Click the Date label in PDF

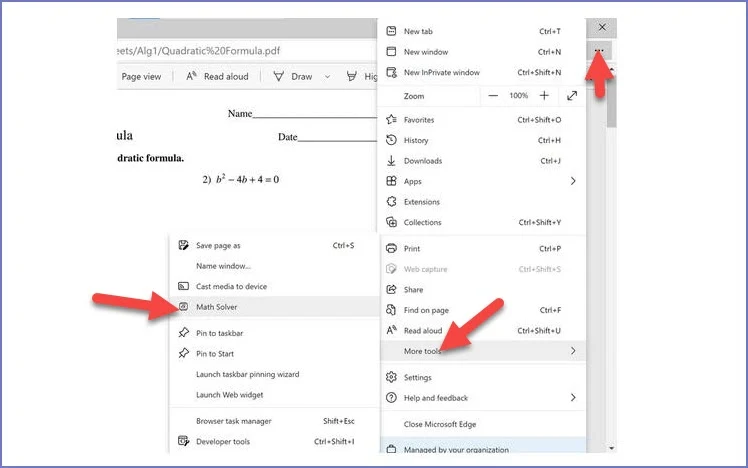[288, 137]
